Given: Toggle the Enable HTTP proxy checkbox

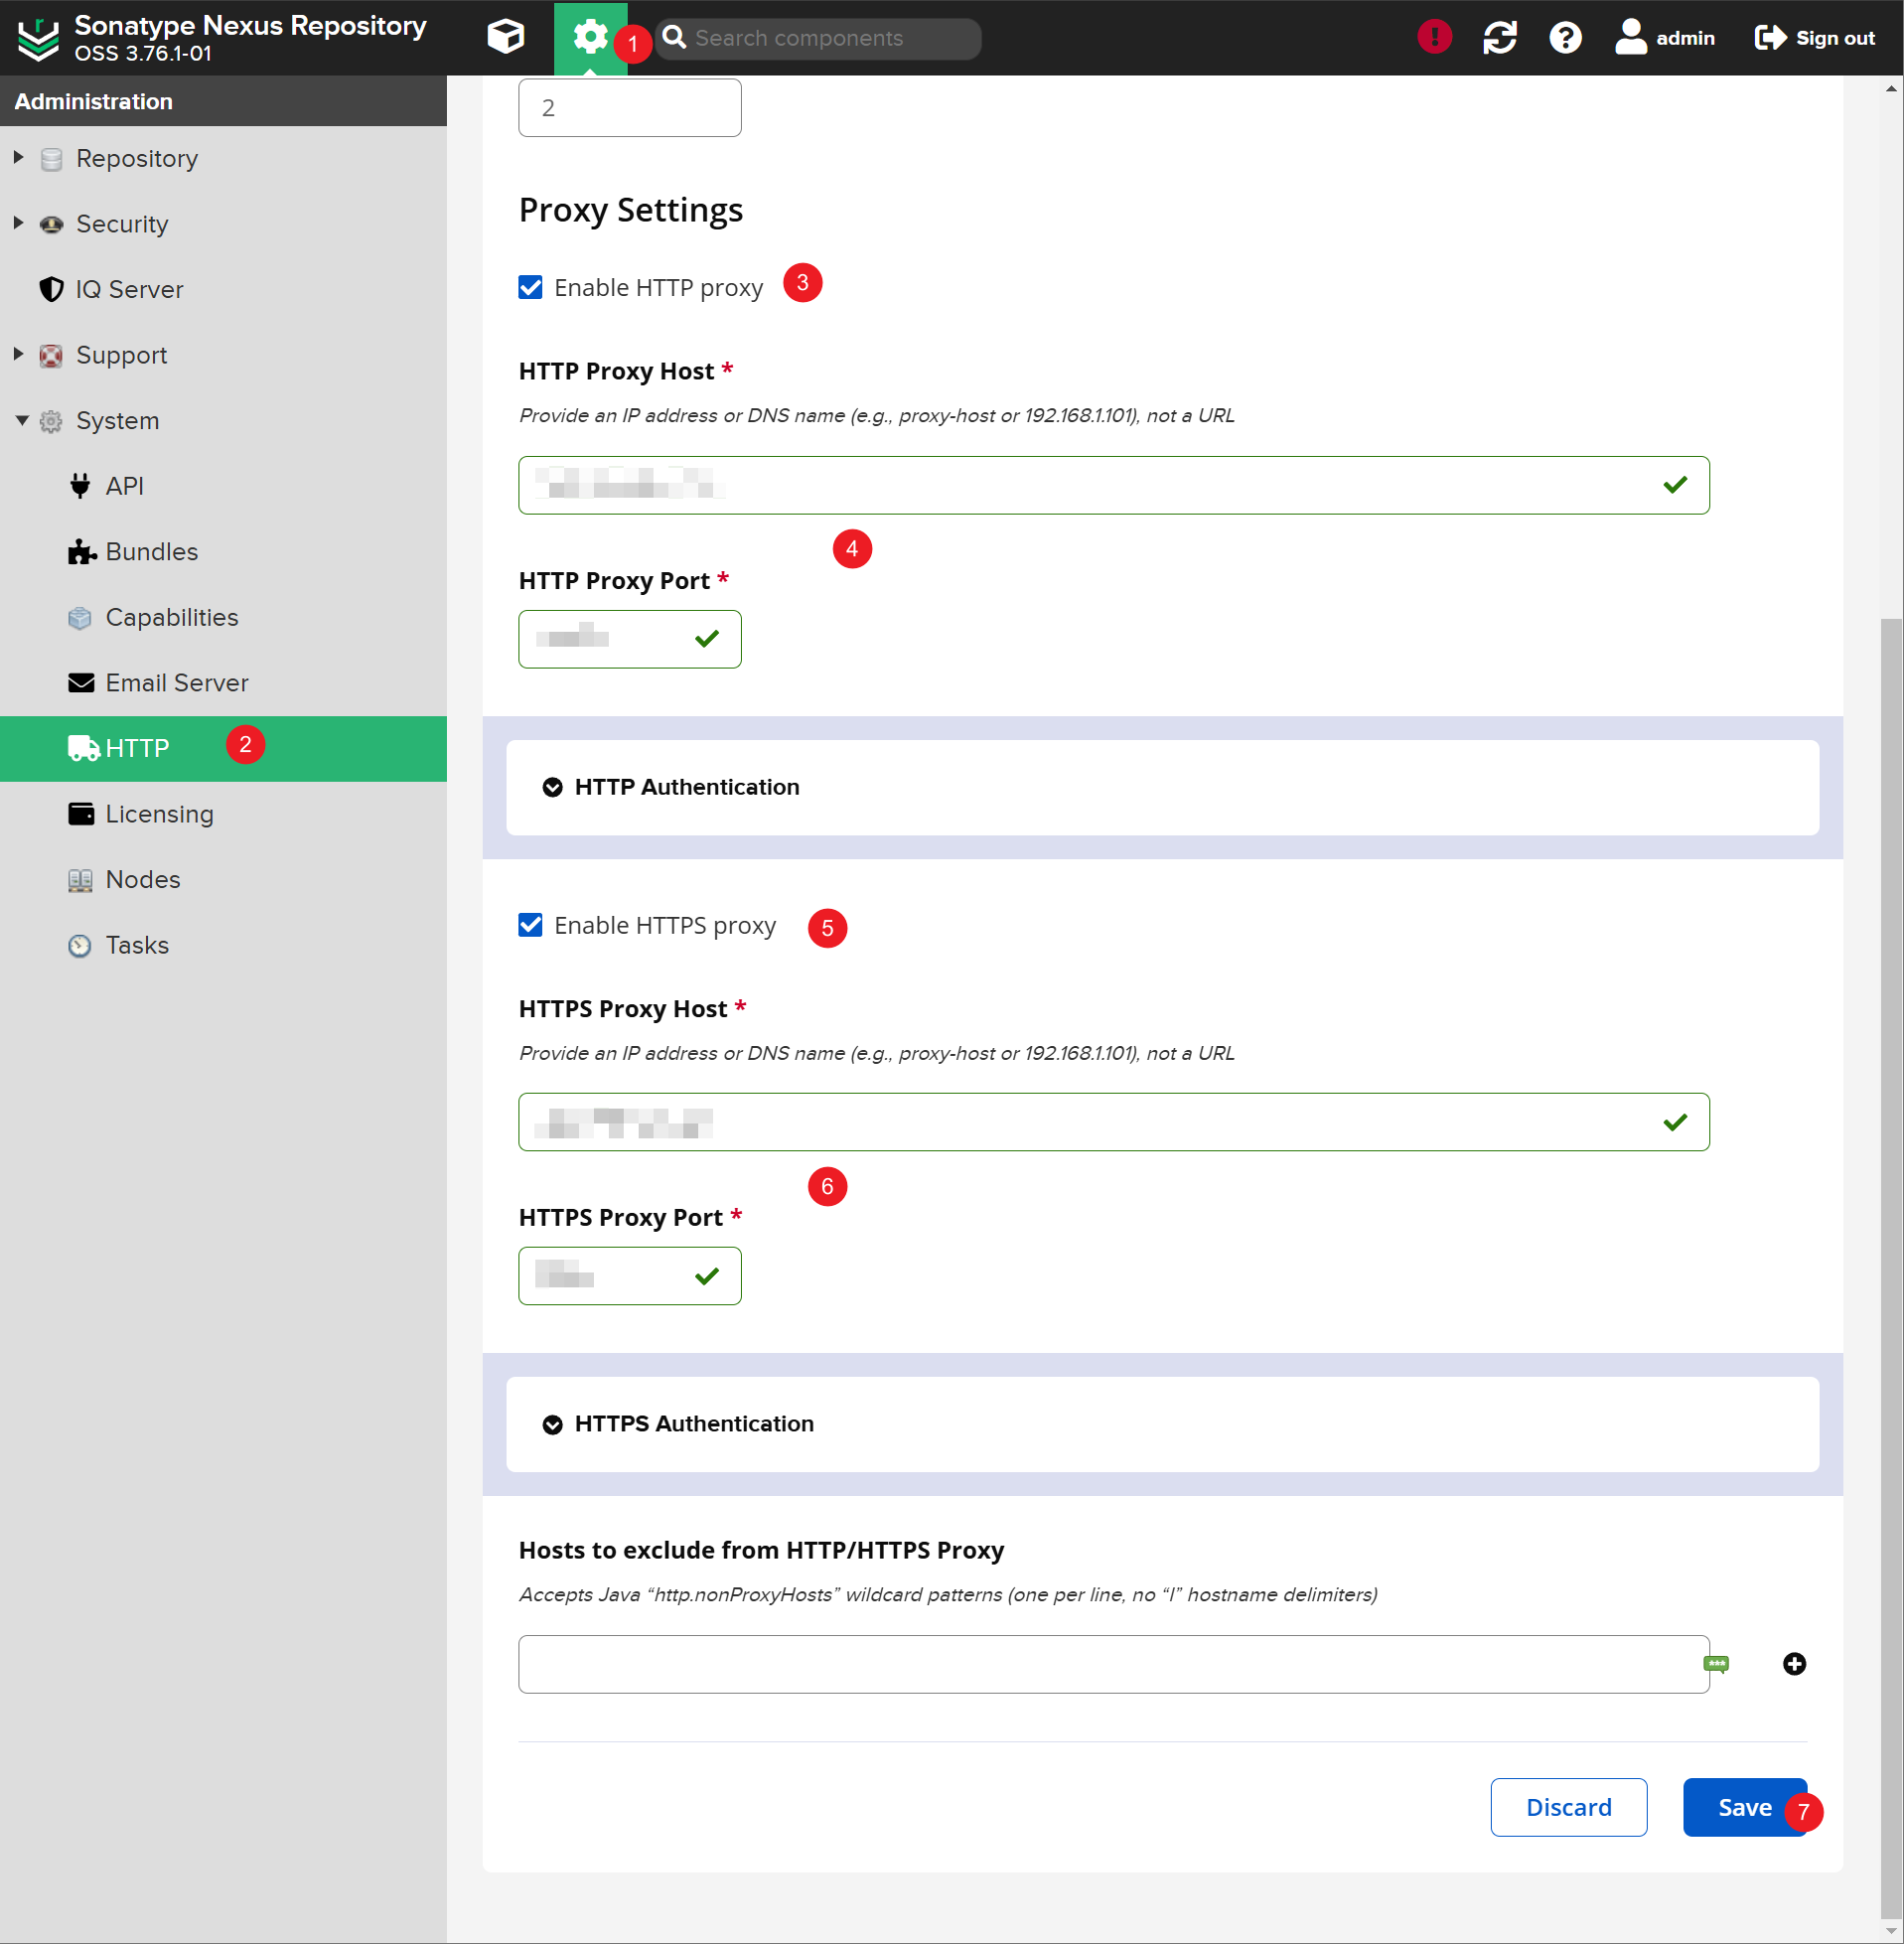Looking at the screenshot, I should [530, 287].
